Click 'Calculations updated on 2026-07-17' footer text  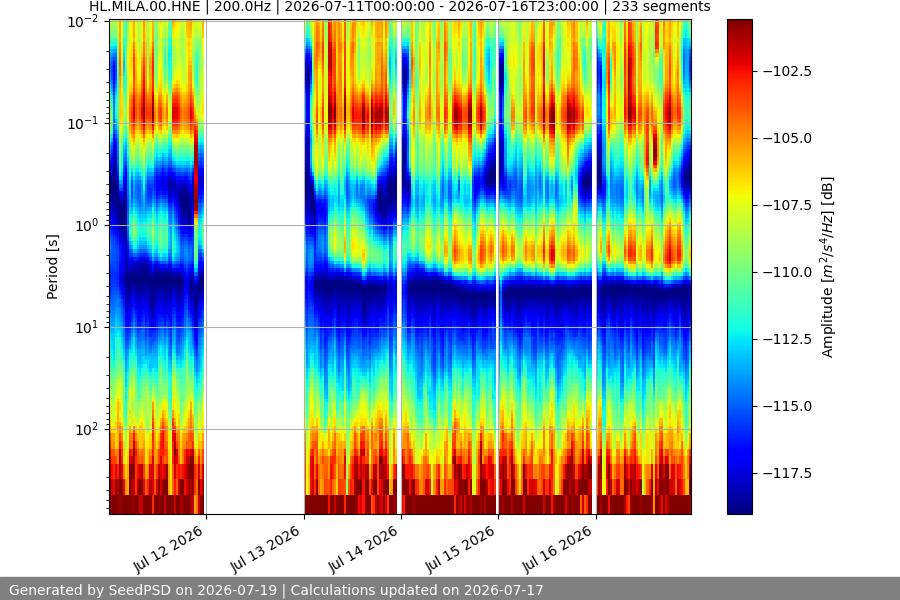coord(417,590)
